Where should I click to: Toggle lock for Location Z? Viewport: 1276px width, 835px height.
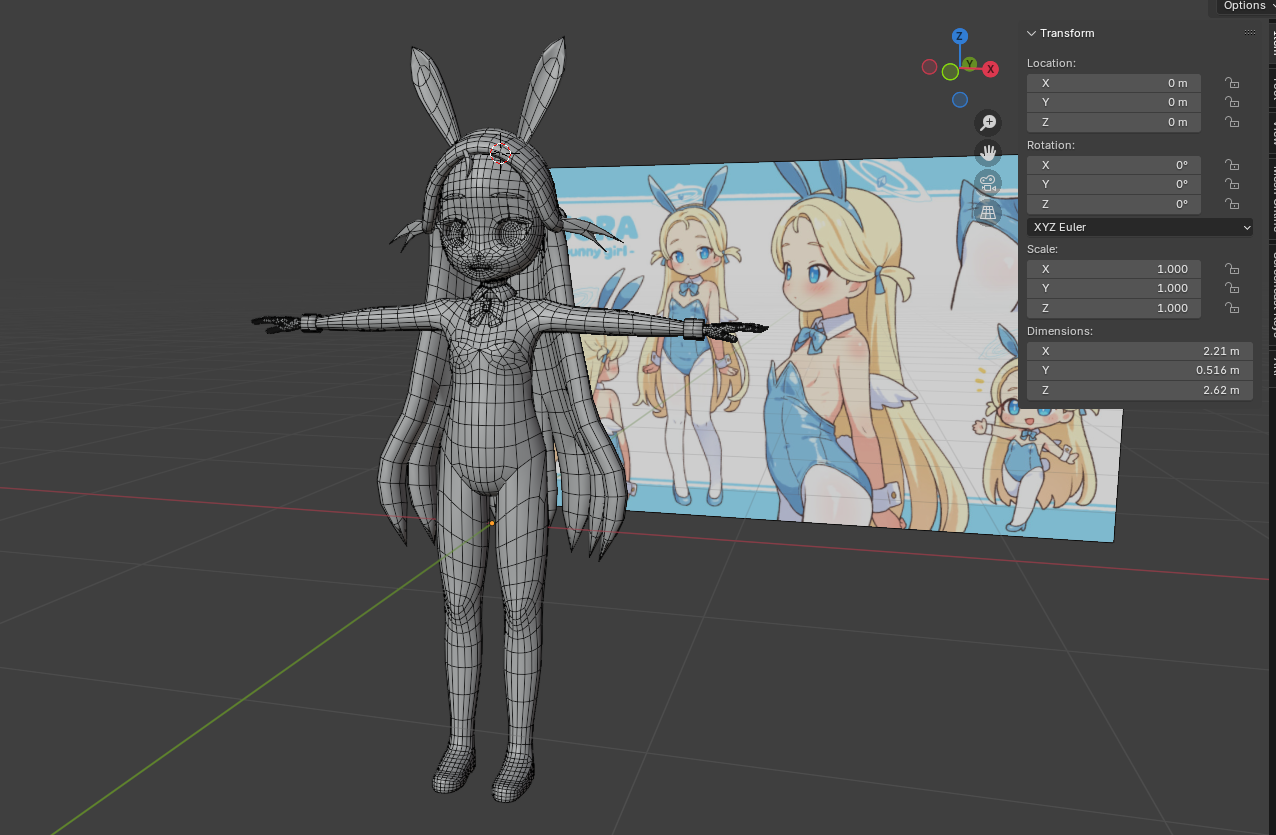(x=1233, y=122)
